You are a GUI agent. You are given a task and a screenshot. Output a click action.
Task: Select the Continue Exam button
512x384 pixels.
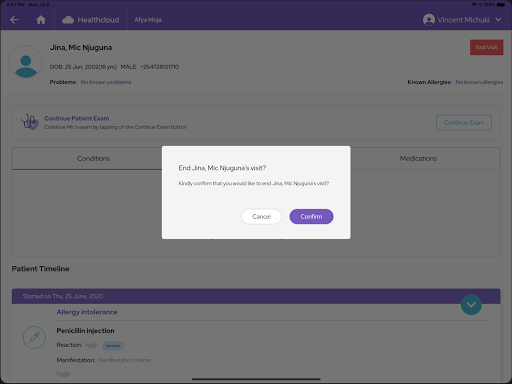point(464,123)
